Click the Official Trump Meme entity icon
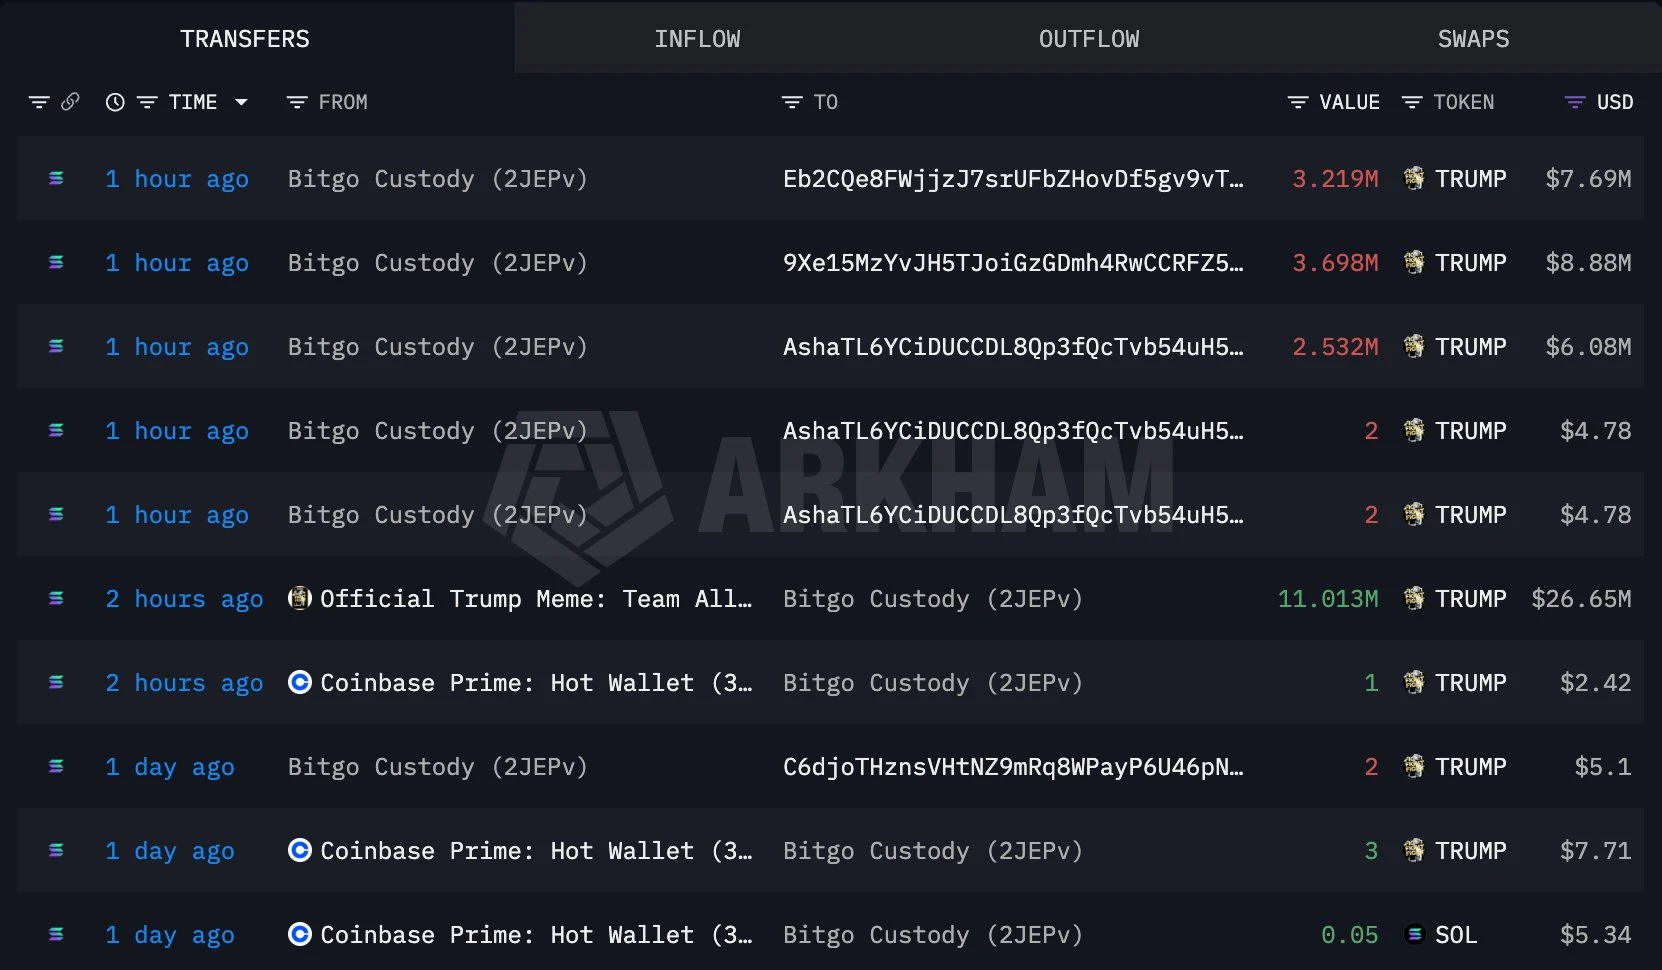The height and width of the screenshot is (970, 1662). (299, 598)
